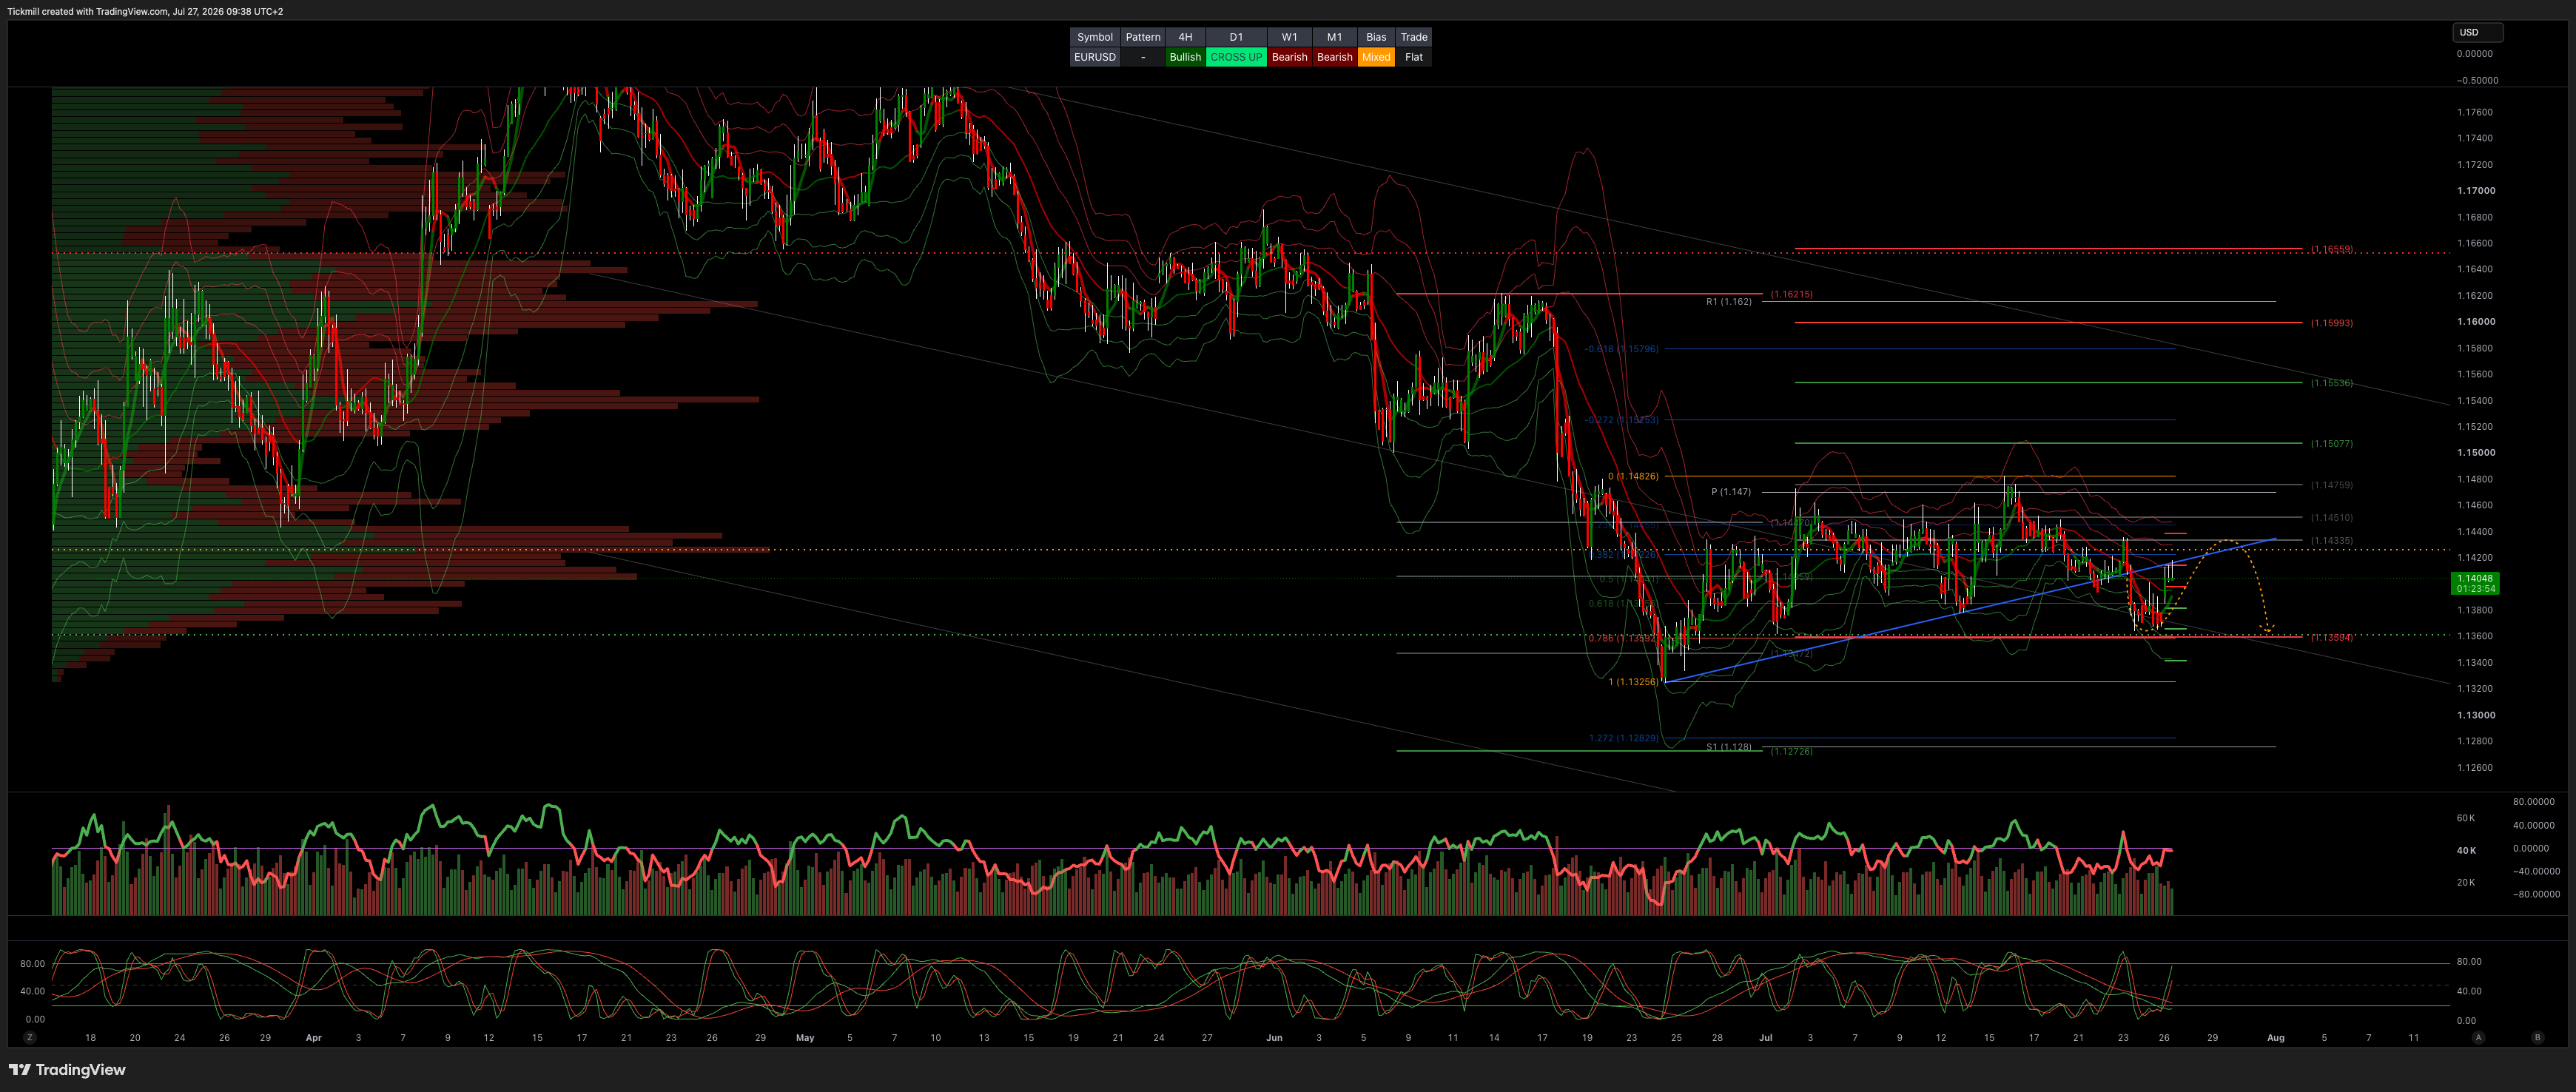Click the Flat trade cell
The image size is (2576, 1092).
pos(1414,57)
